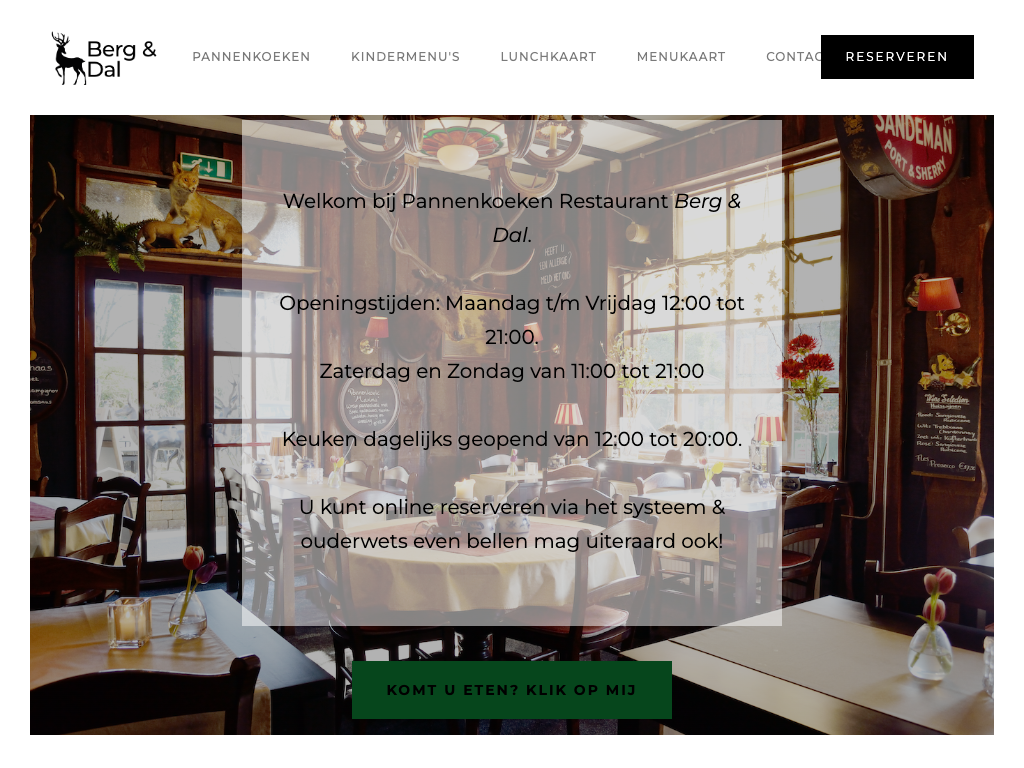
Task: Open the Menukaart navigation link
Action: [x=681, y=57]
